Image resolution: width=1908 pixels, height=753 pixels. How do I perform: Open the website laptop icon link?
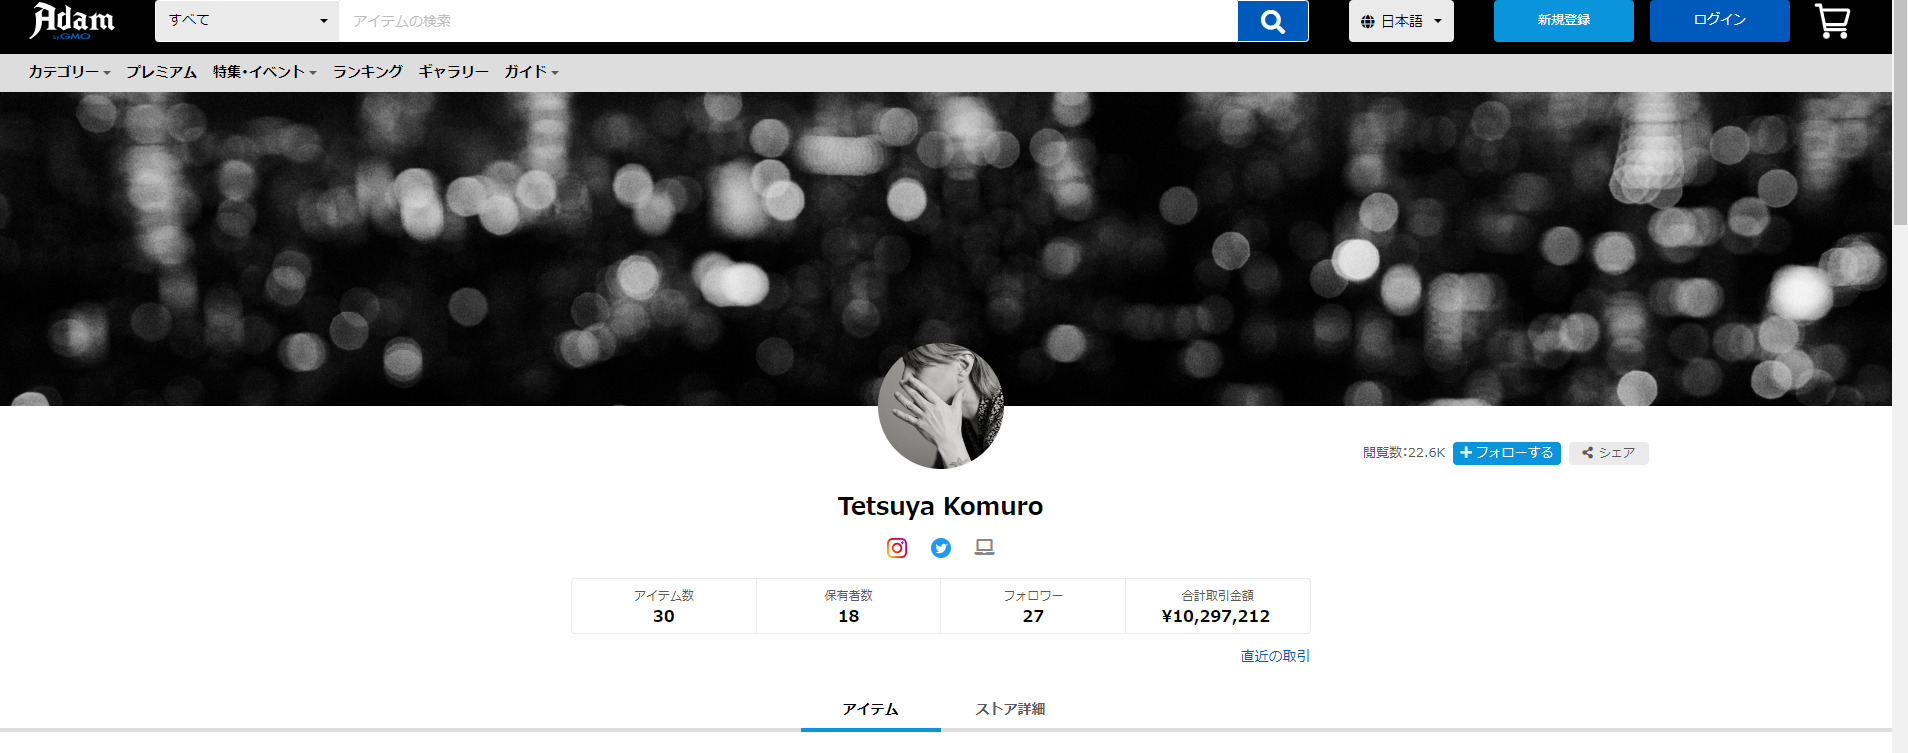click(x=985, y=548)
